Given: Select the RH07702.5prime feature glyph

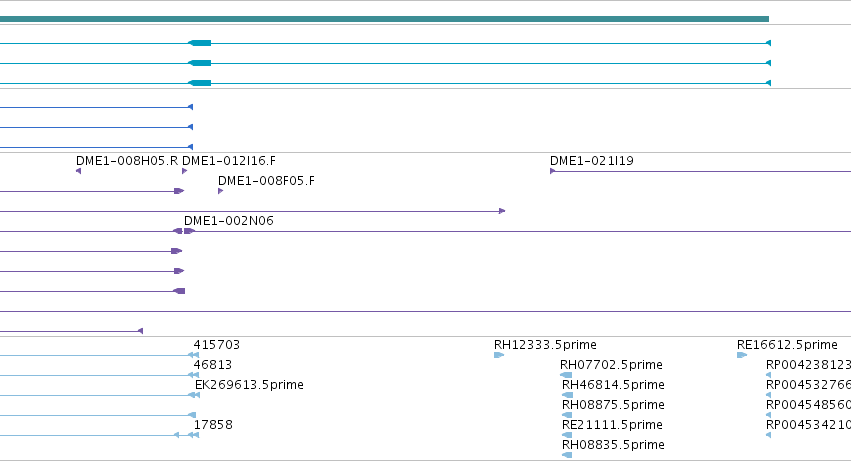Looking at the screenshot, I should 566,375.
